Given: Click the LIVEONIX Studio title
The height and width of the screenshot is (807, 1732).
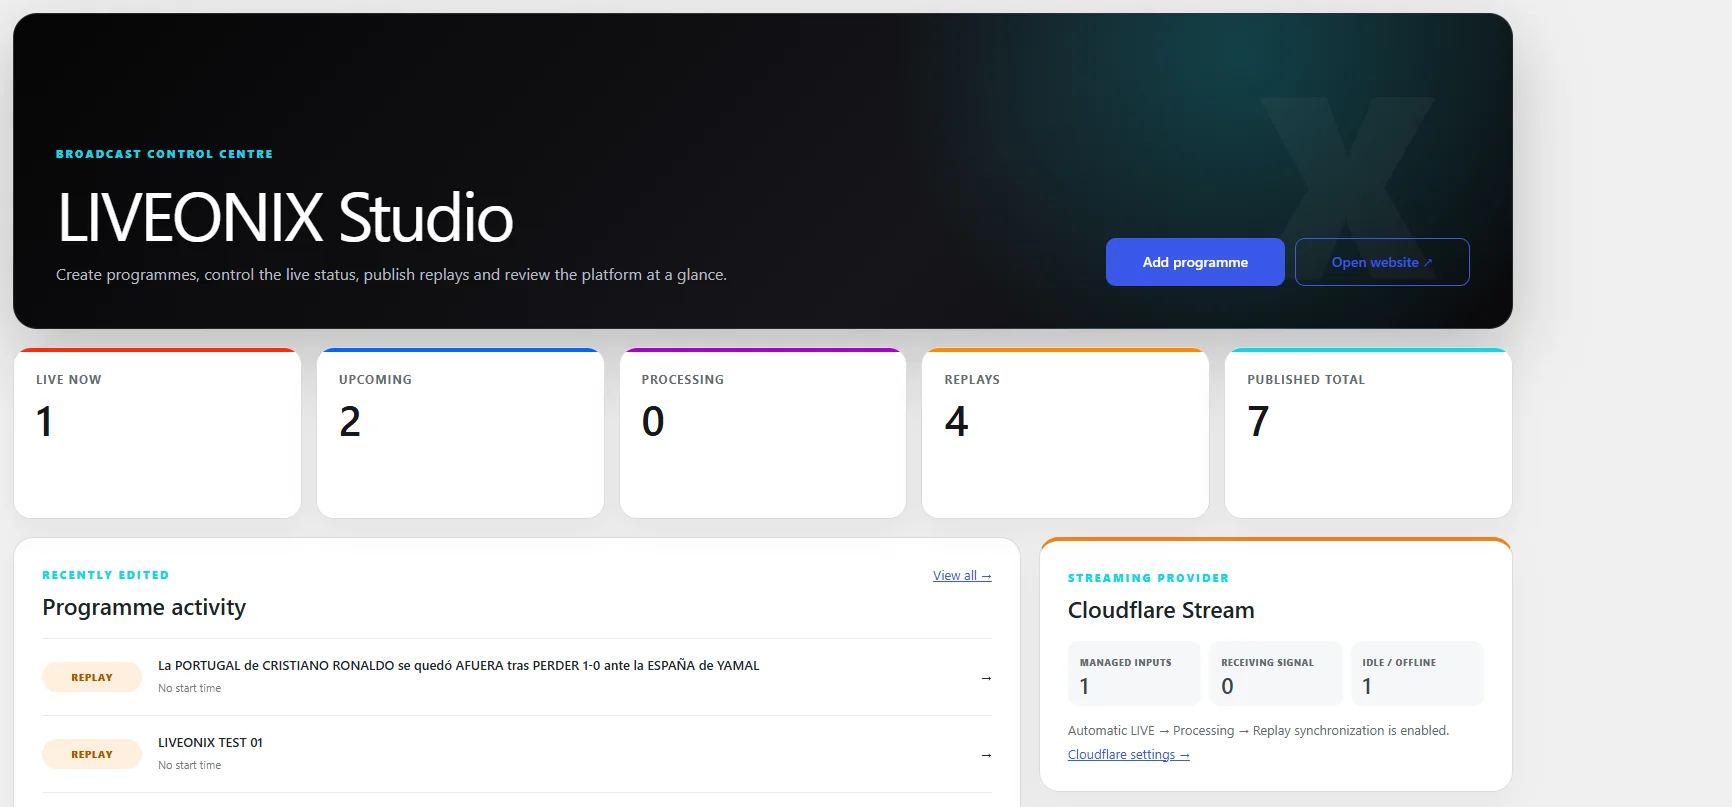Looking at the screenshot, I should pyautogui.click(x=285, y=217).
